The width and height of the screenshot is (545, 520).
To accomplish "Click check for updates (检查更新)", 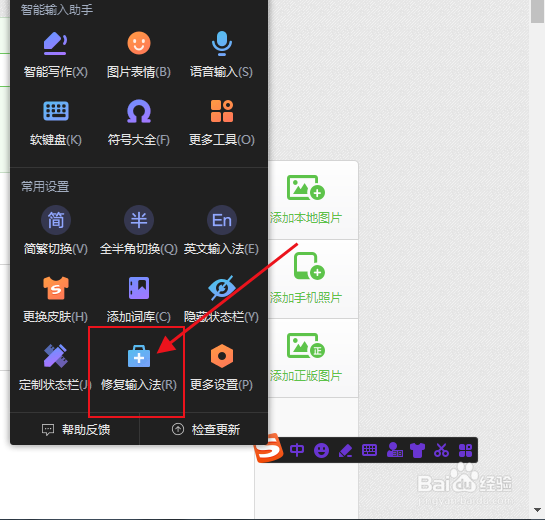I will click(206, 430).
